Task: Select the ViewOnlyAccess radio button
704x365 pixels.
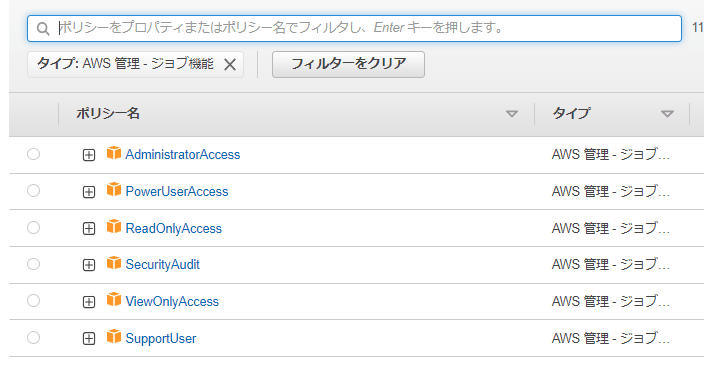Action: coord(33,301)
